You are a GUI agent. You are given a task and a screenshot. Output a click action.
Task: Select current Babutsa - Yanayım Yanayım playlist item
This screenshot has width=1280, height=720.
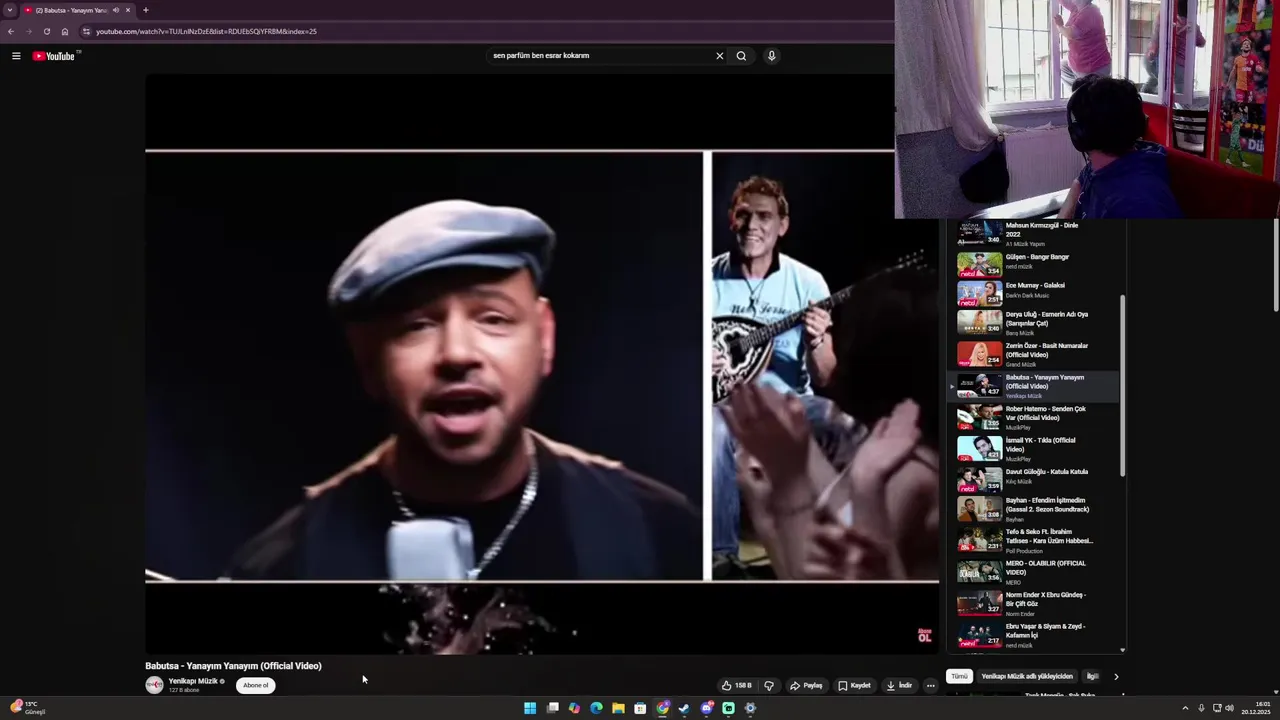pos(1033,385)
